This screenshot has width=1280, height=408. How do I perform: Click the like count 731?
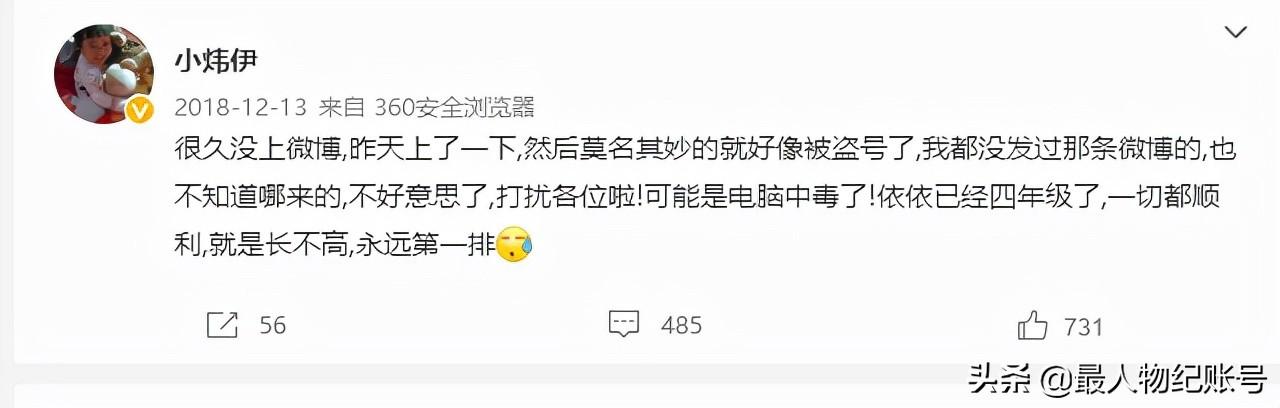1084,326
